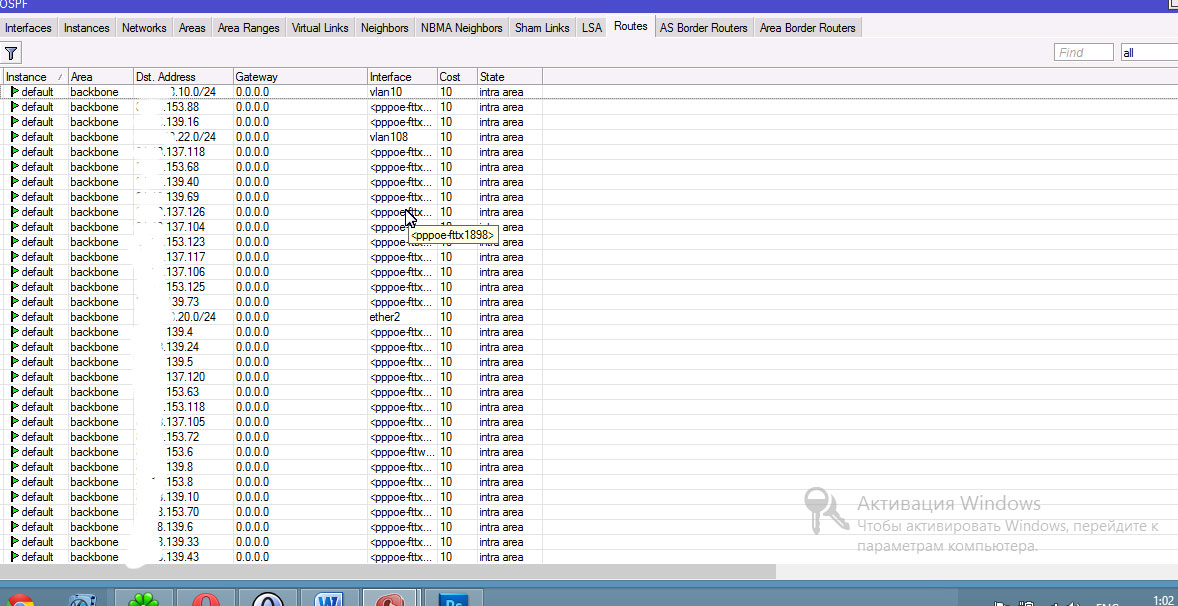The width and height of the screenshot is (1178, 606).
Task: Select the destination address ending in 137.117
Action: [183, 257]
